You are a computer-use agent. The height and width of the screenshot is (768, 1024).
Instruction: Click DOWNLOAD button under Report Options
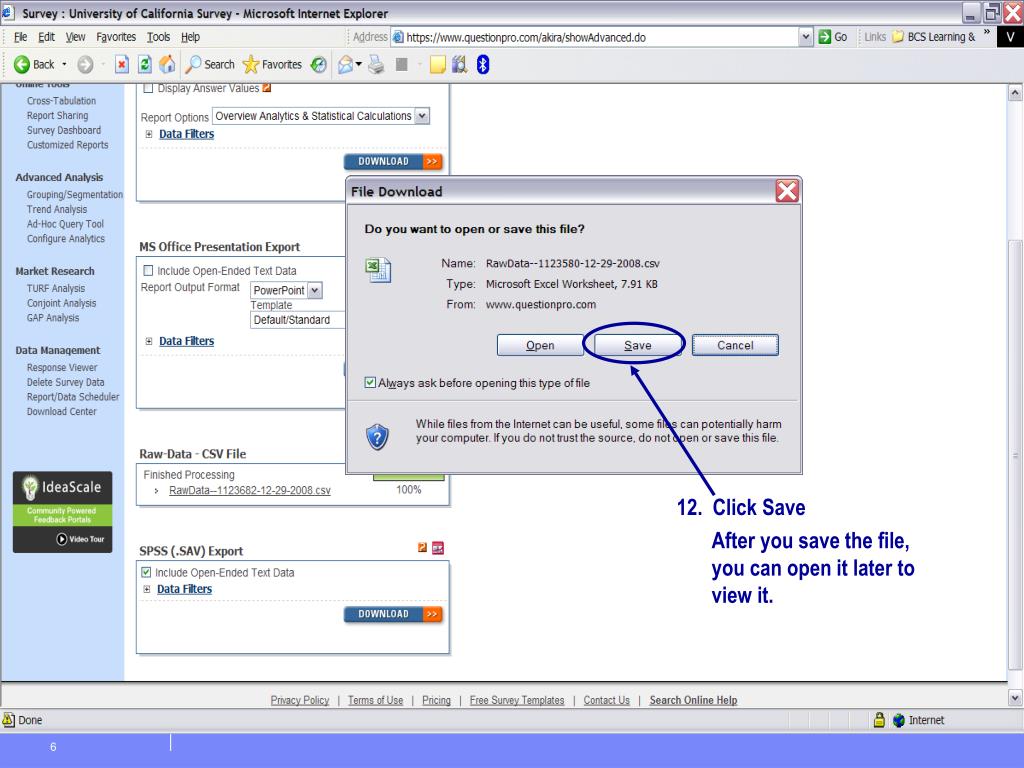[393, 161]
